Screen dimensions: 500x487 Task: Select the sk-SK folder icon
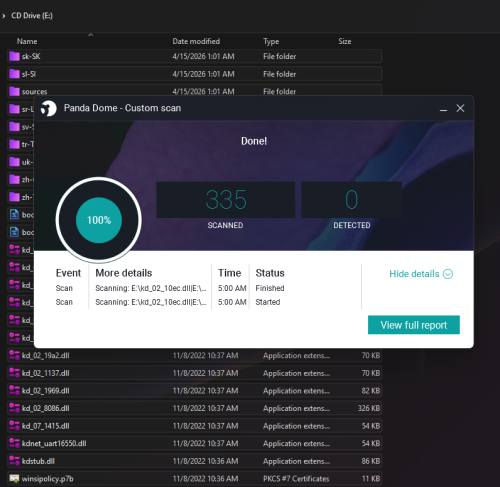click(x=14, y=56)
